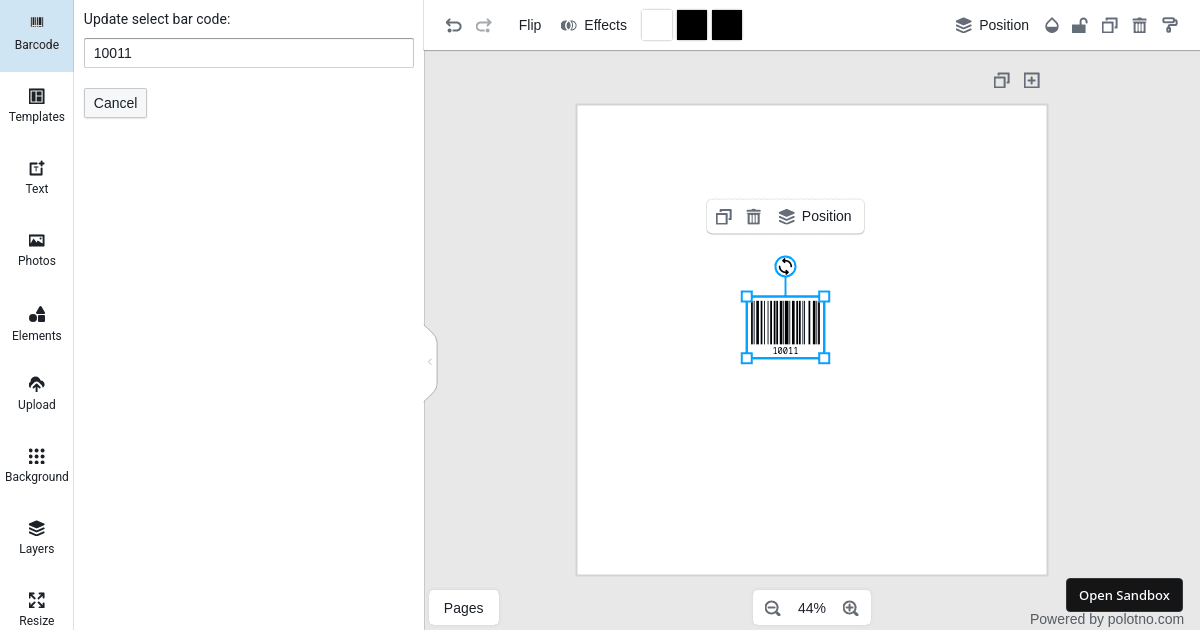The width and height of the screenshot is (1200, 630).
Task: Adjust opacity with the droplet icon
Action: tap(1051, 25)
